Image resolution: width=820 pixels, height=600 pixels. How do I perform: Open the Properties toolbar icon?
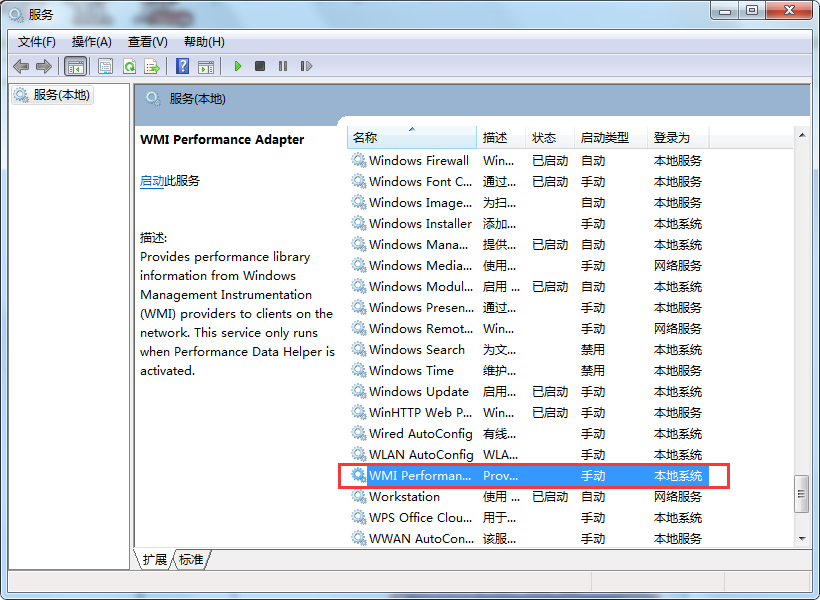click(x=106, y=66)
